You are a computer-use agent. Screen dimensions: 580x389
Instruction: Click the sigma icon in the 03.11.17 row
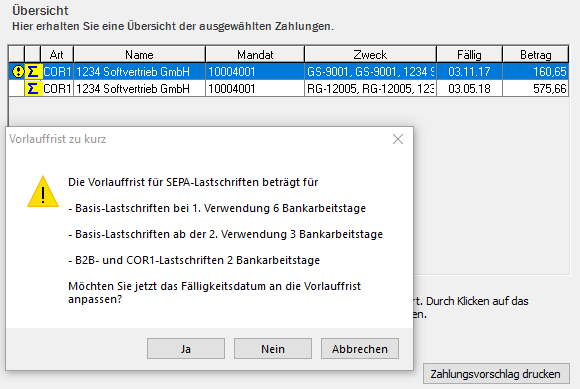[x=33, y=71]
